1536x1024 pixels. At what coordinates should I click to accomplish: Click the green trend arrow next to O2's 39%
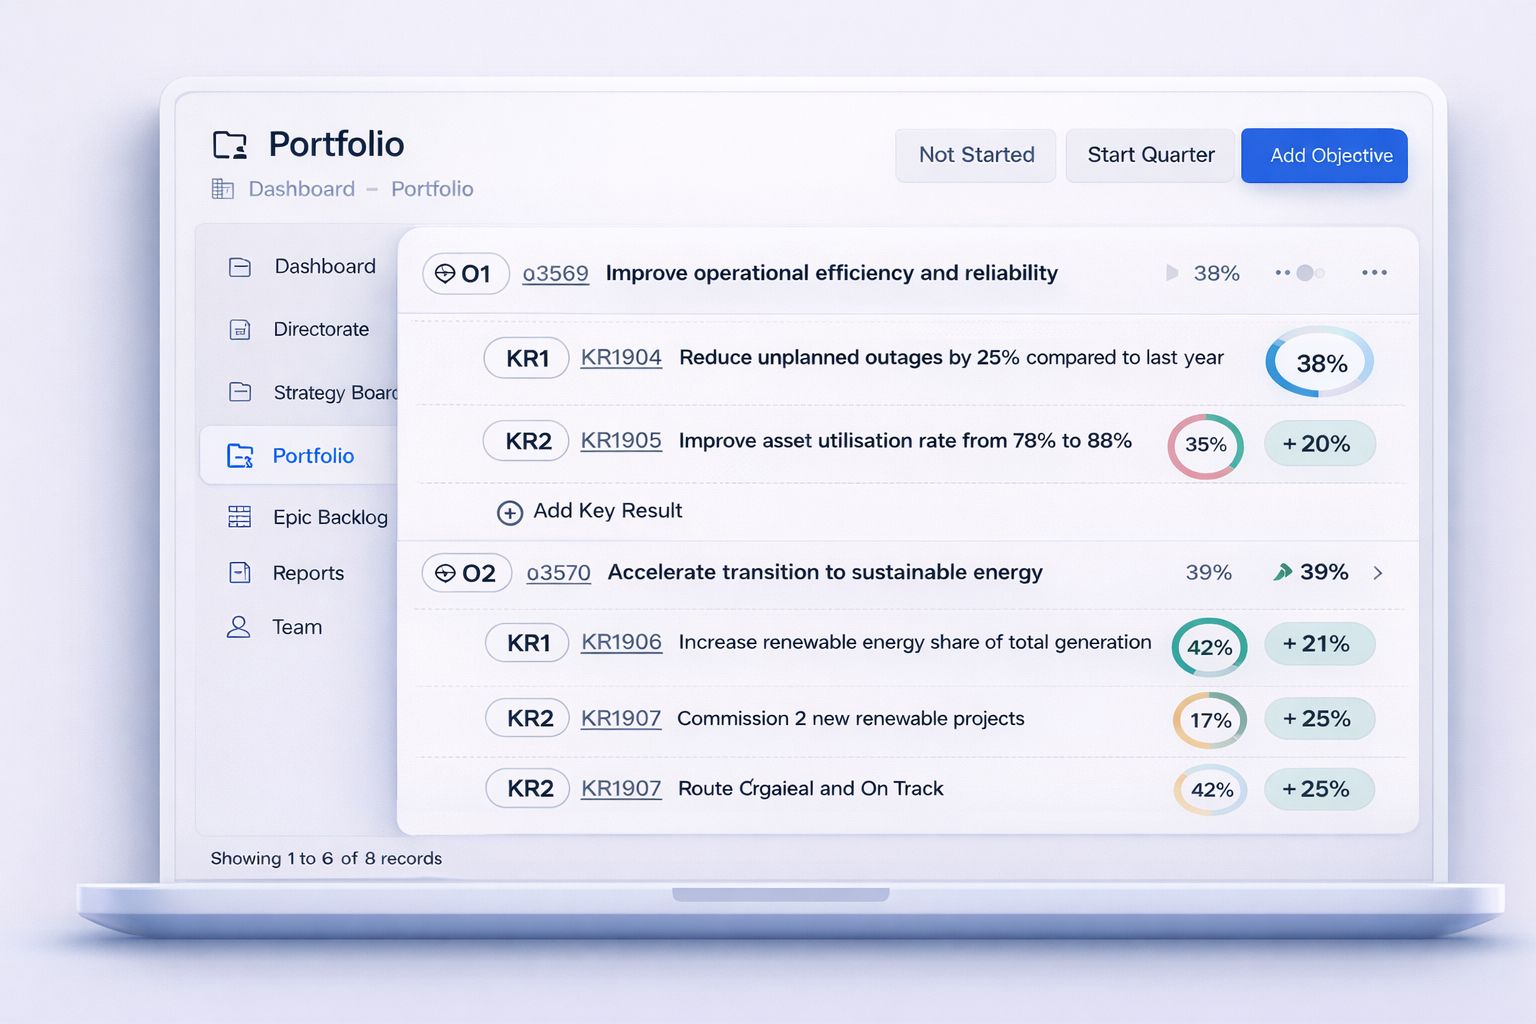(1282, 572)
